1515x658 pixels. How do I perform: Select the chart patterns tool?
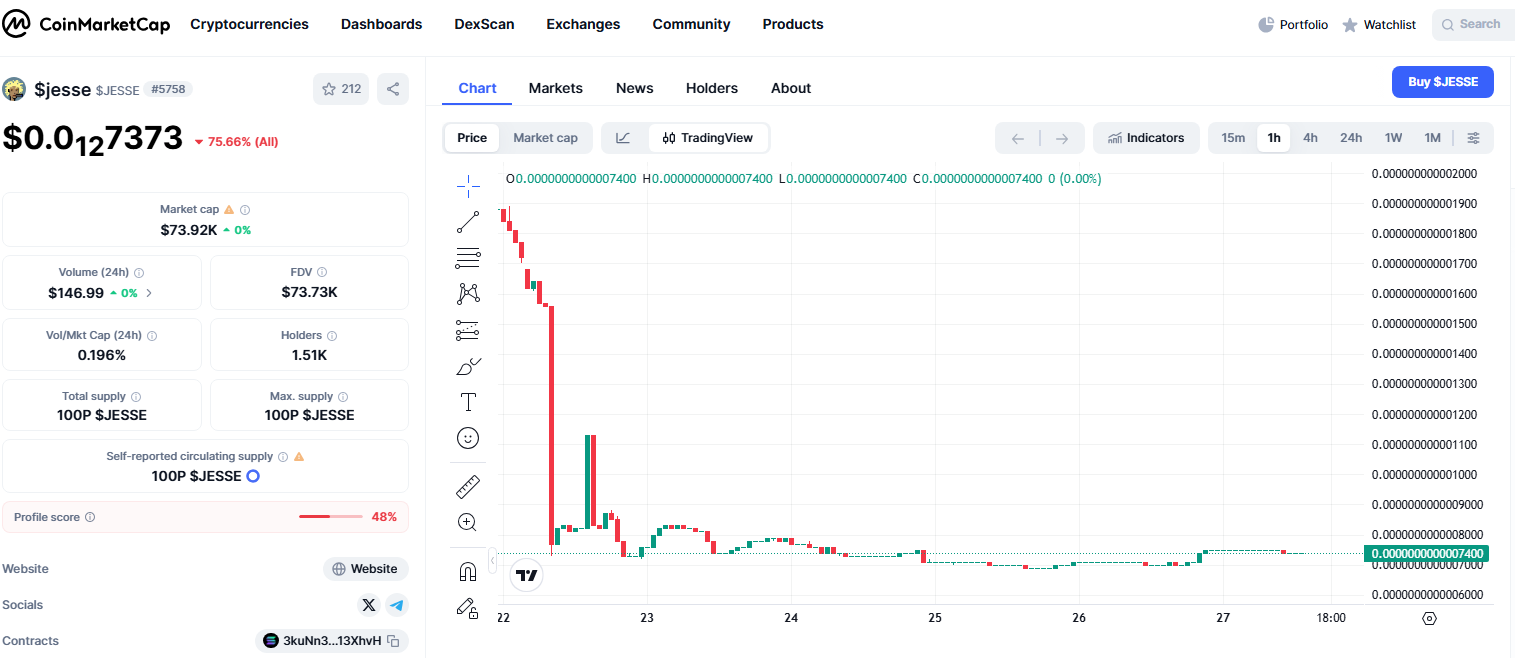[468, 293]
